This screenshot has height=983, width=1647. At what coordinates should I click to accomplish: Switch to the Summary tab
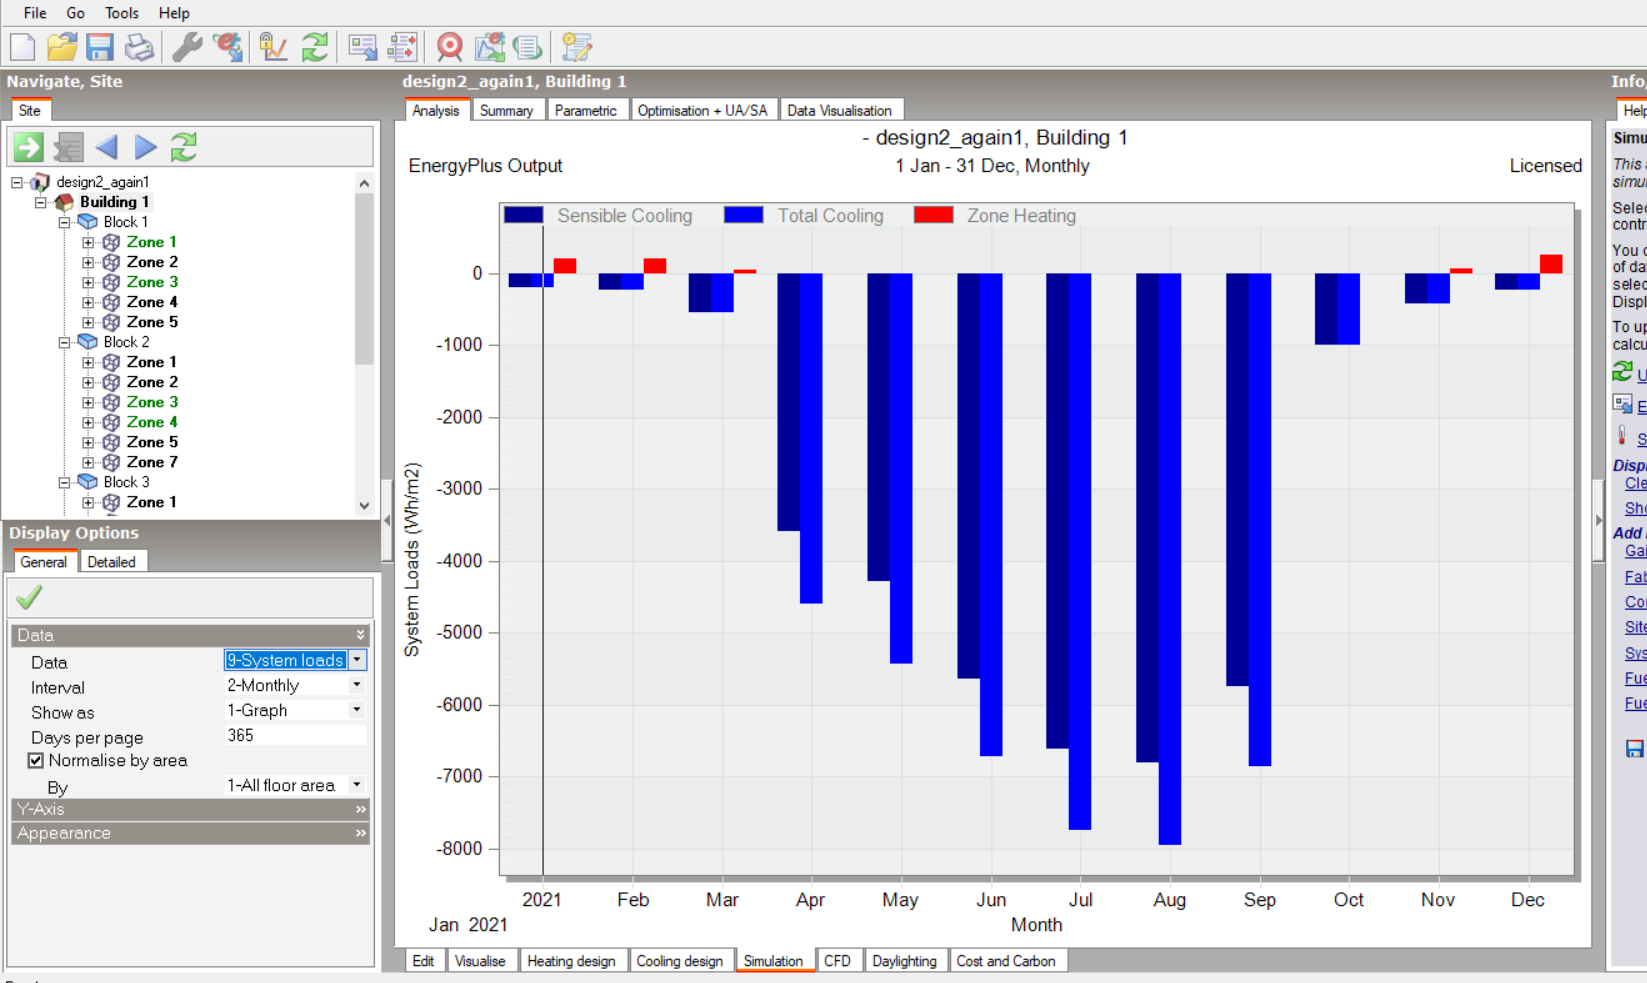[506, 110]
